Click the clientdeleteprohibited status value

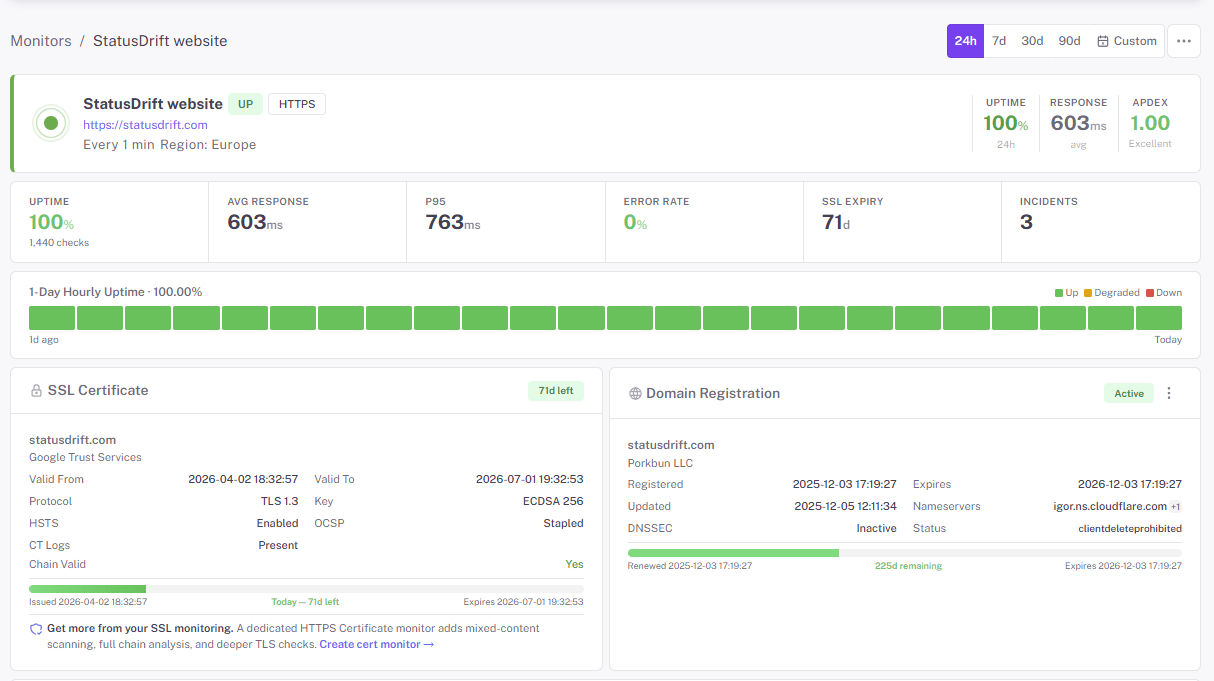[1130, 529]
